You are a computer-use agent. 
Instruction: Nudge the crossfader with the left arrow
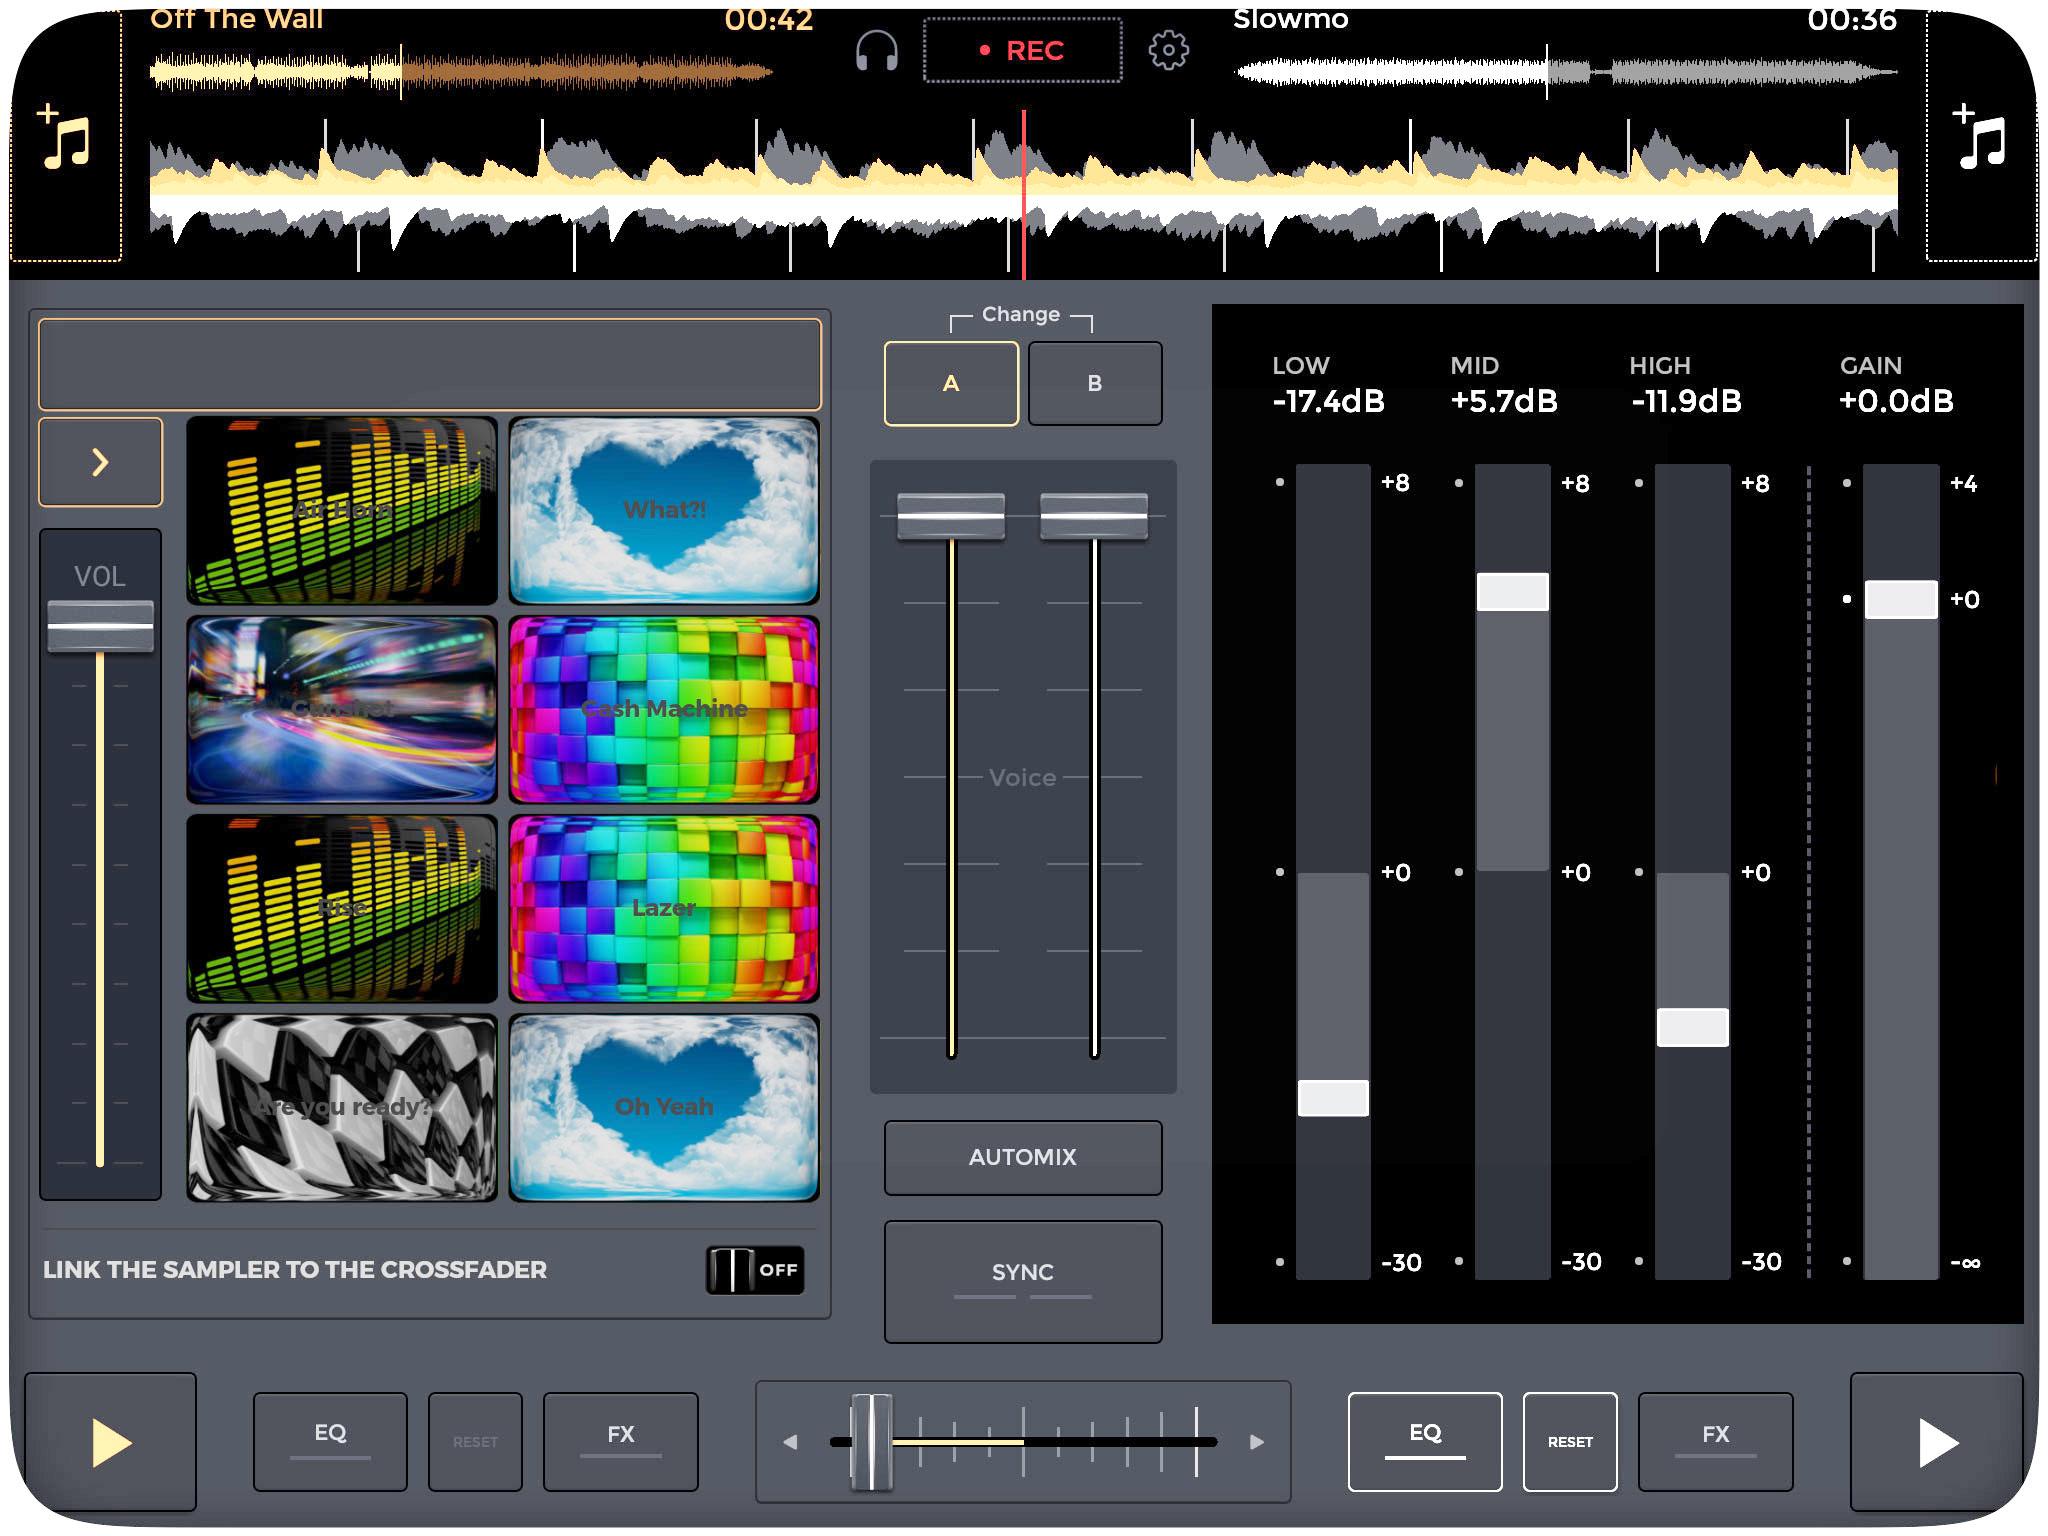coord(790,1442)
